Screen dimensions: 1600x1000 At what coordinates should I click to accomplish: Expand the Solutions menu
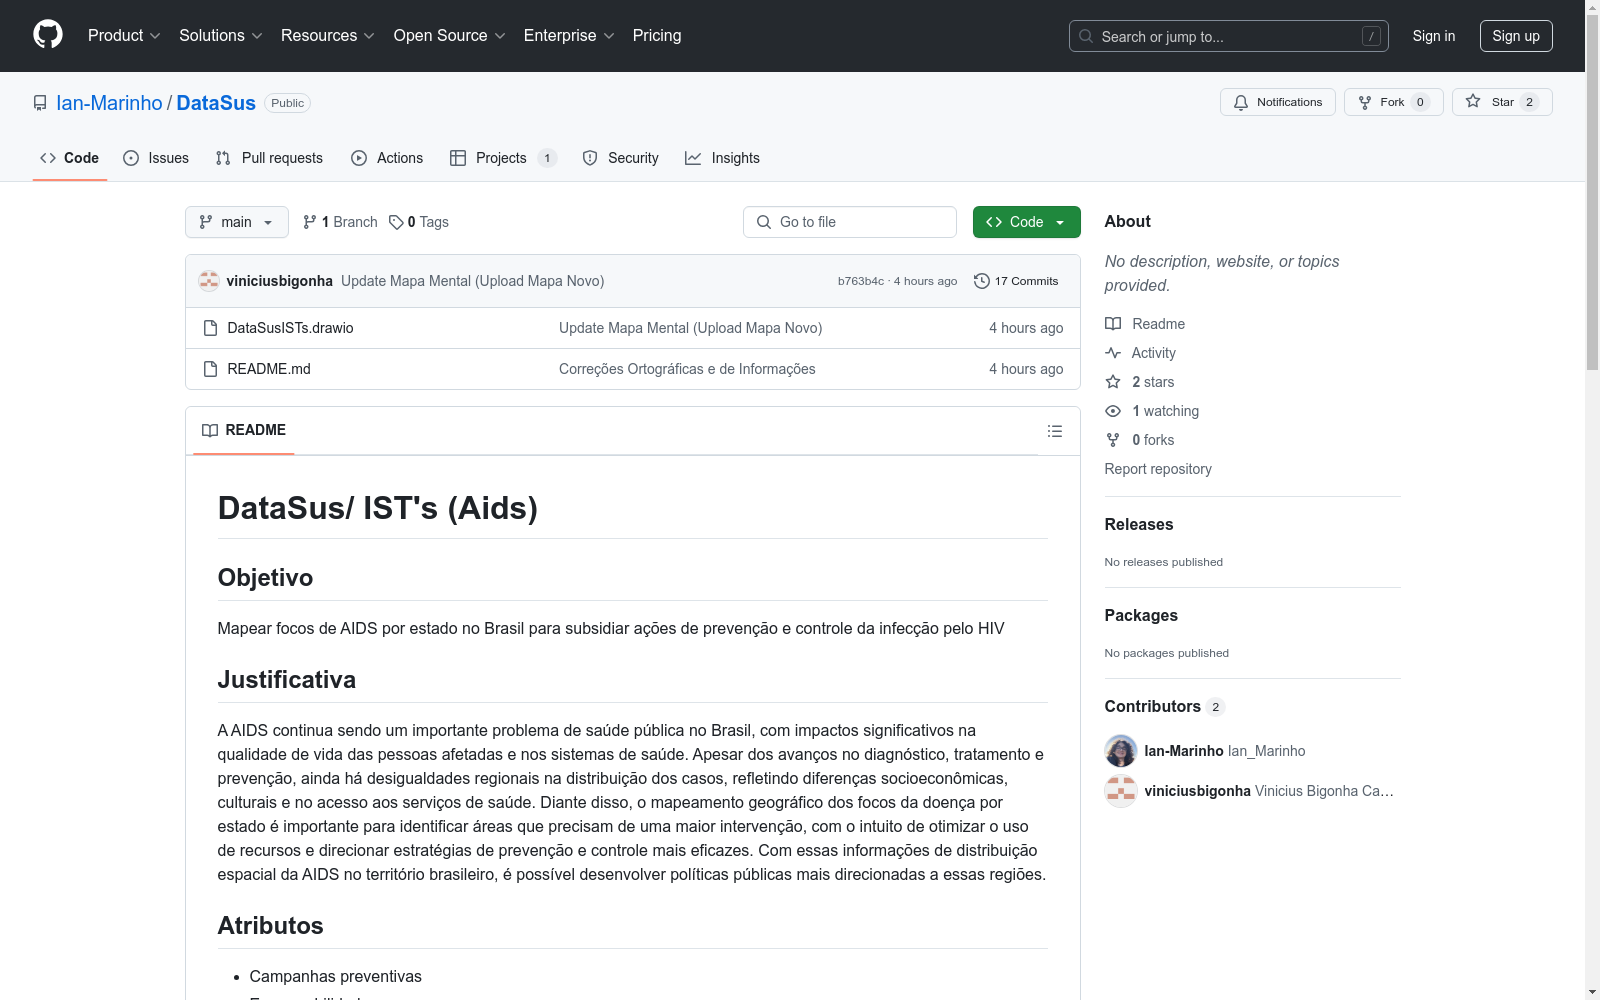(x=221, y=35)
